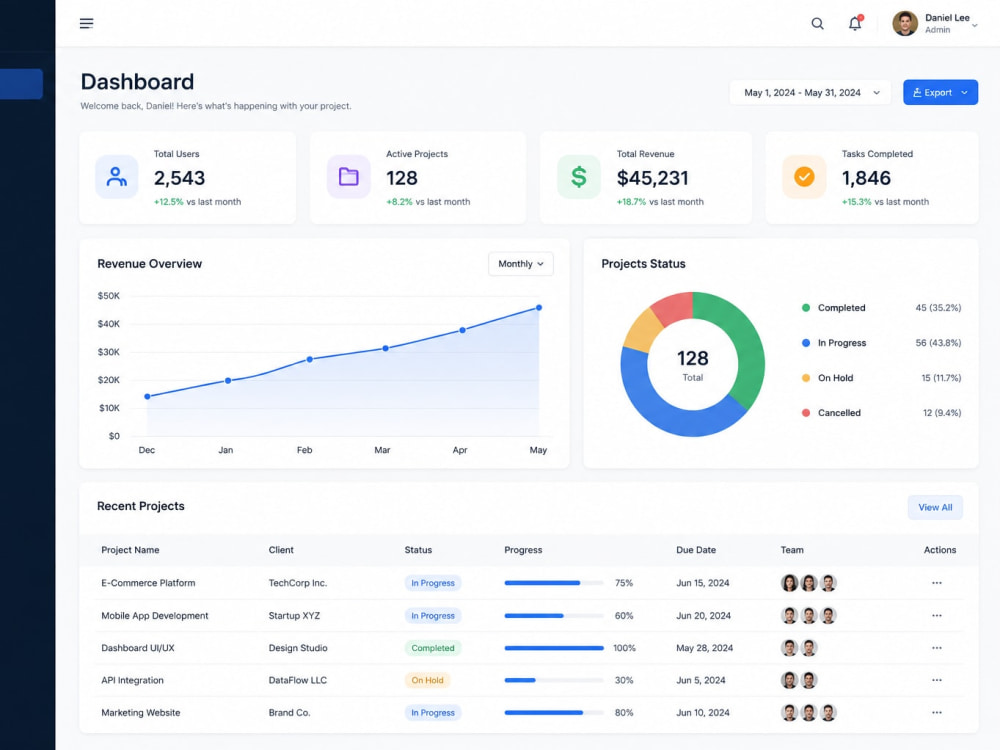Open the hamburger menu icon
The width and height of the screenshot is (1000, 750).
click(x=86, y=24)
